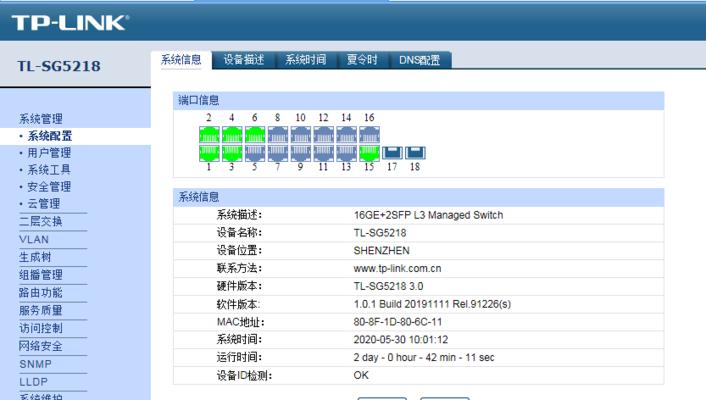
Task: Select 系统配置 in sidebar
Action: tap(50, 136)
